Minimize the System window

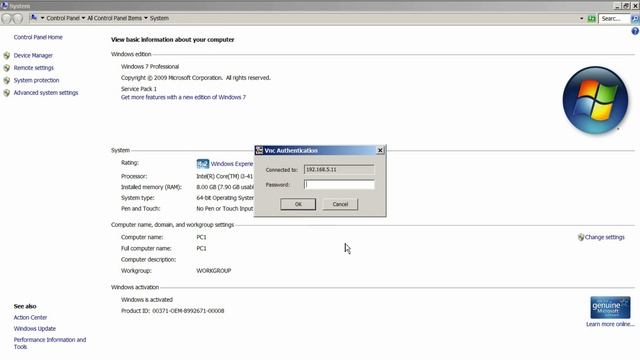coord(618,6)
